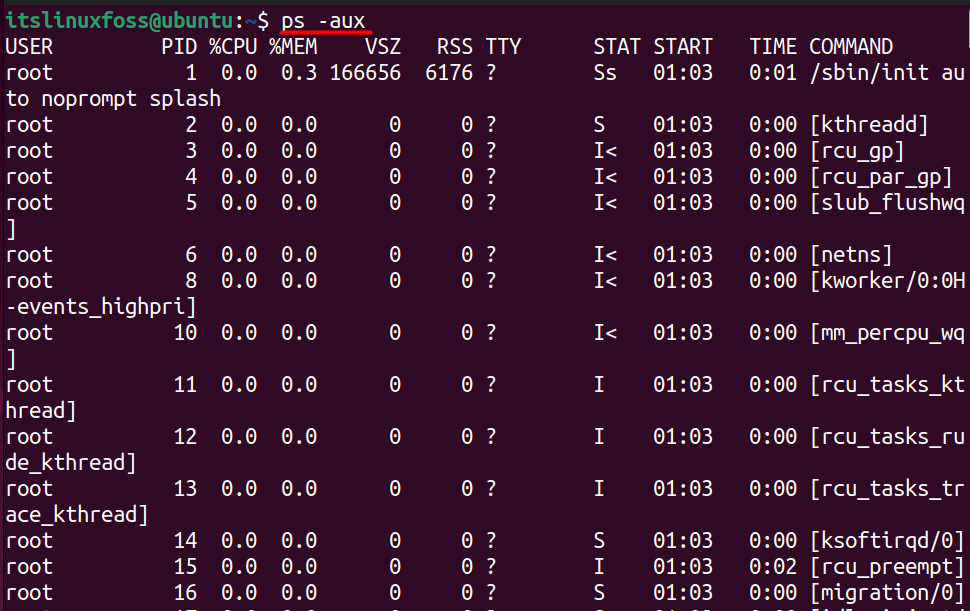Click the TIME value 0:01
The height and width of the screenshot is (611, 970).
click(x=773, y=73)
